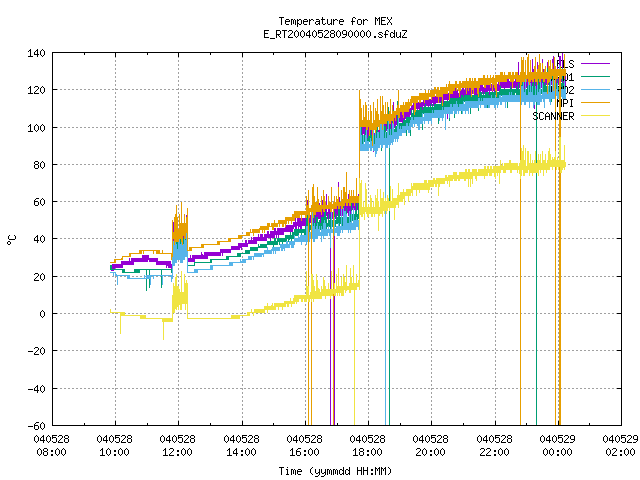
Task: Click the "Time (yymmdd HH:MM)" axis title
Action: point(336,471)
